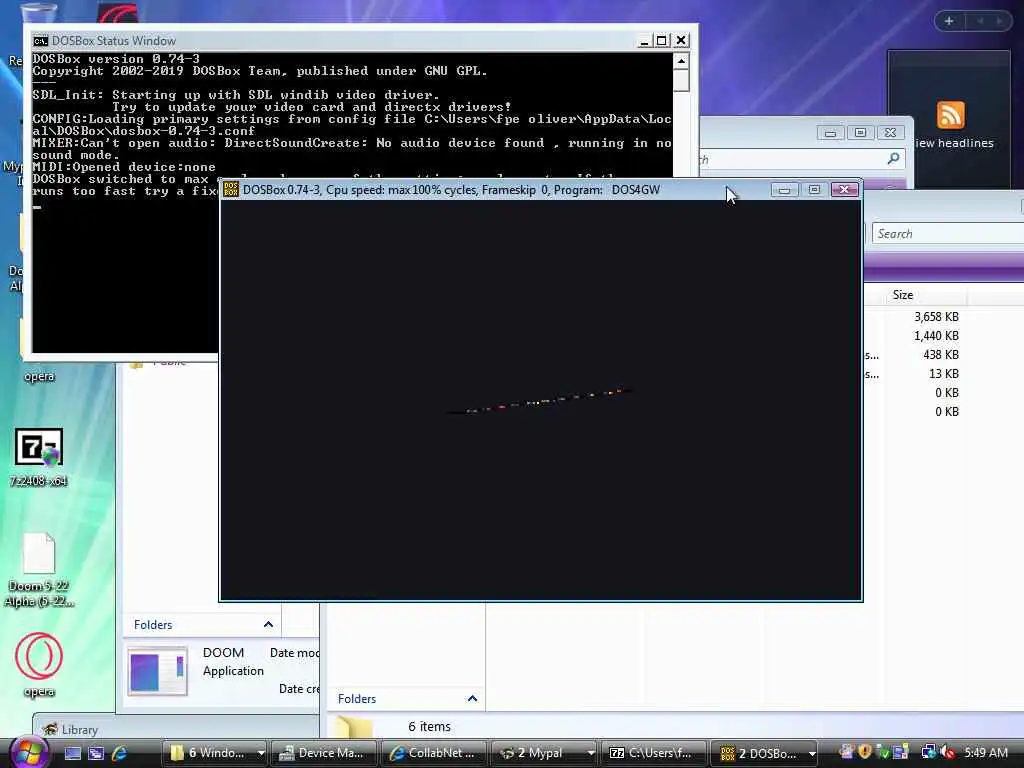Click the volume tray icon

948,752
